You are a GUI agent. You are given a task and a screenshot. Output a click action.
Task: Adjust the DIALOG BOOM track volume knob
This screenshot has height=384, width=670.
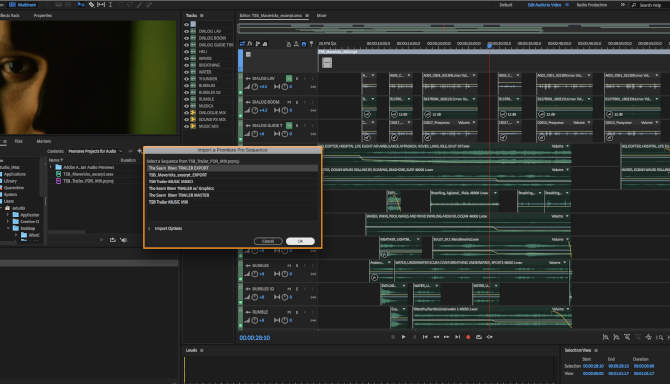point(255,110)
